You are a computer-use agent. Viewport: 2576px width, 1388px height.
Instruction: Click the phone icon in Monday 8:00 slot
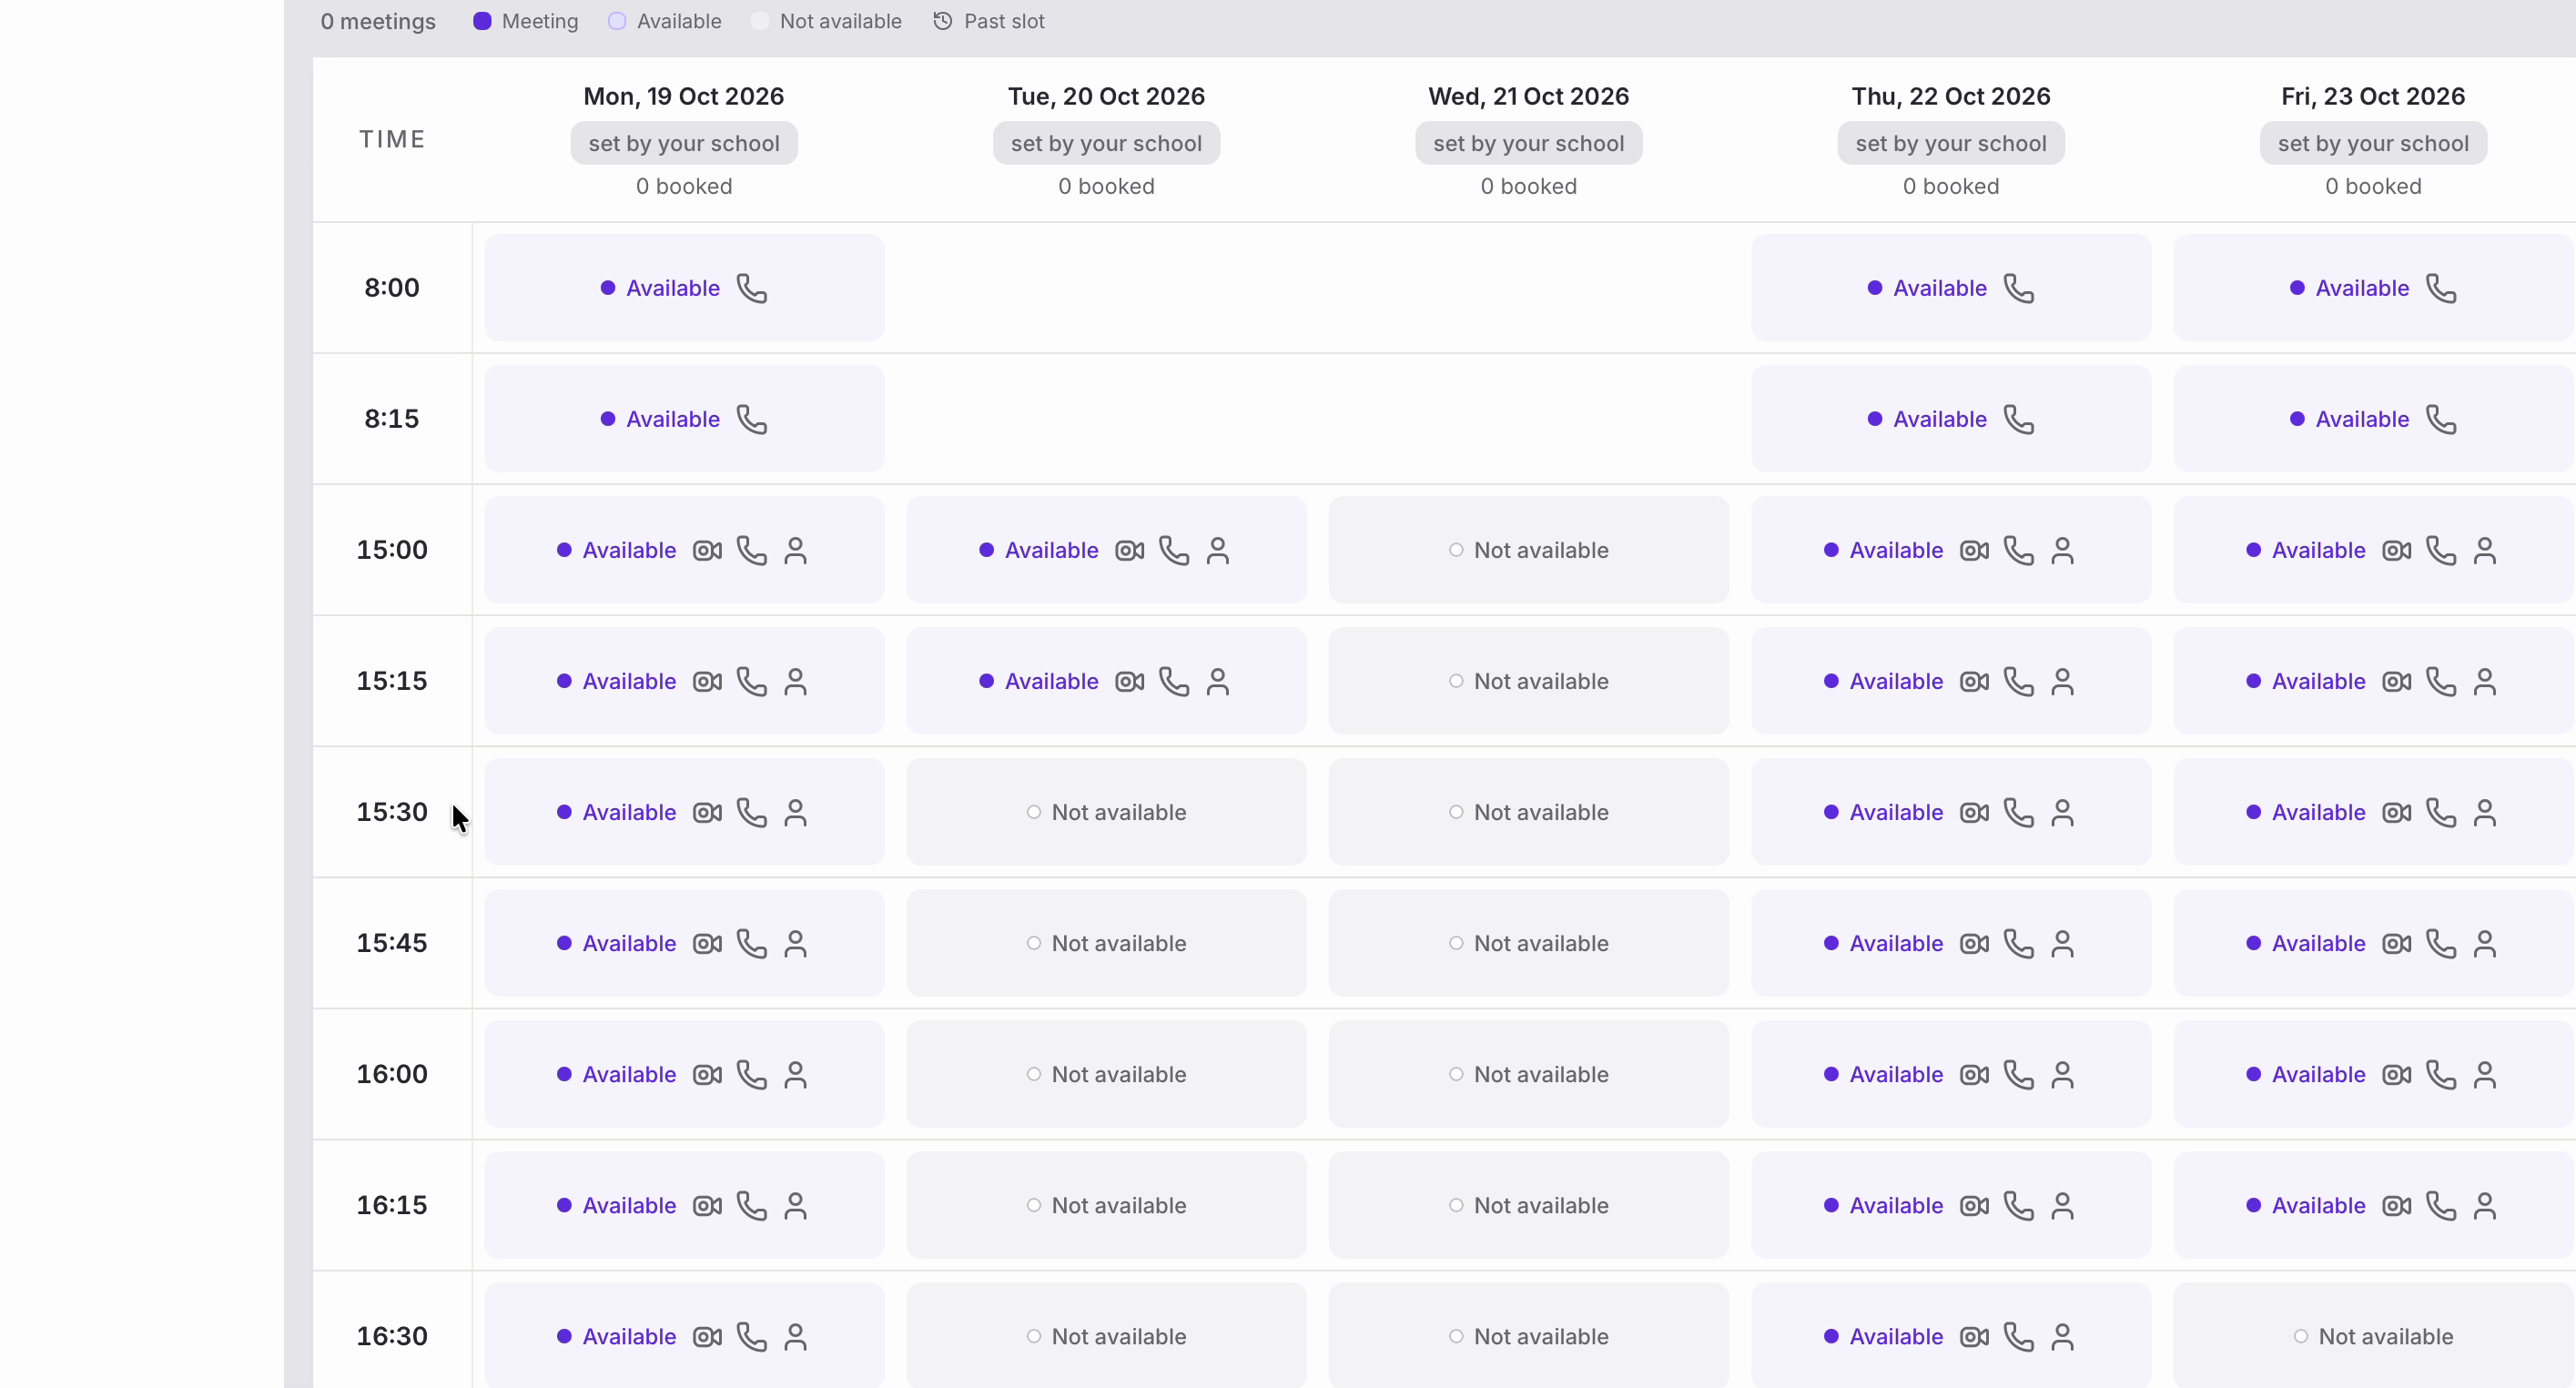coord(752,288)
